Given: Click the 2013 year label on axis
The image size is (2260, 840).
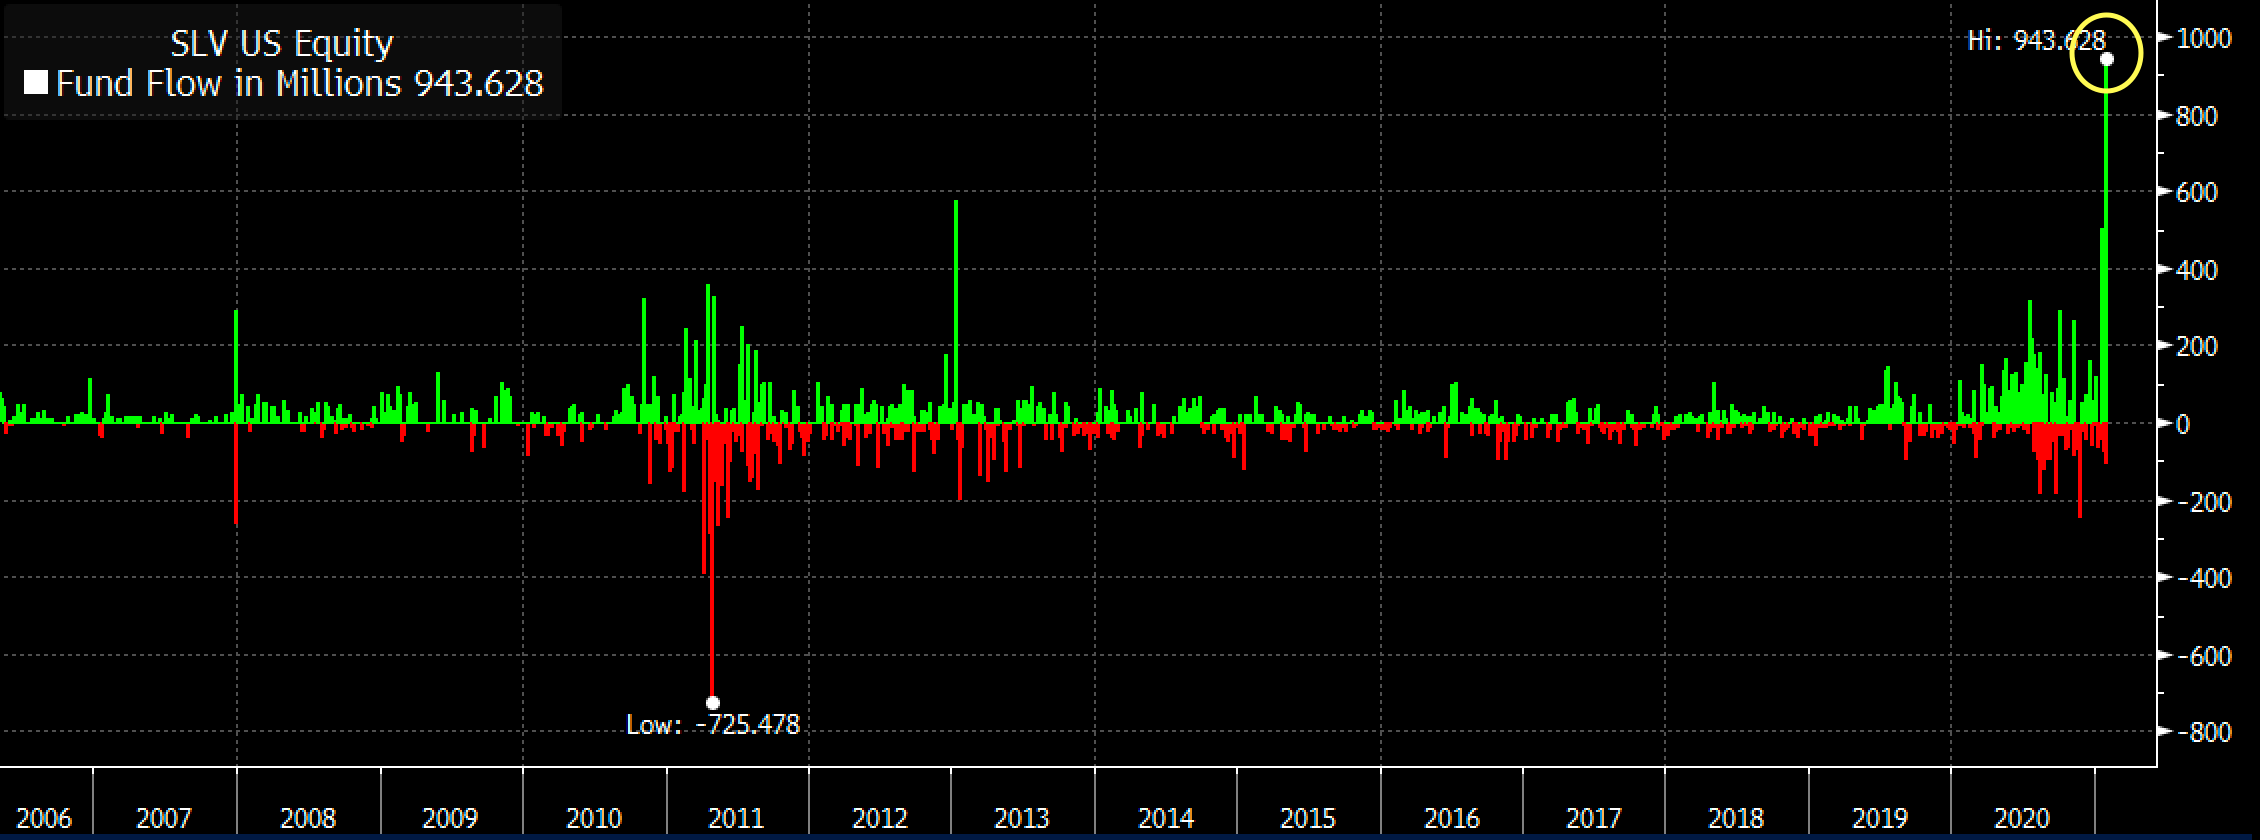Looking at the screenshot, I should [x=1022, y=818].
